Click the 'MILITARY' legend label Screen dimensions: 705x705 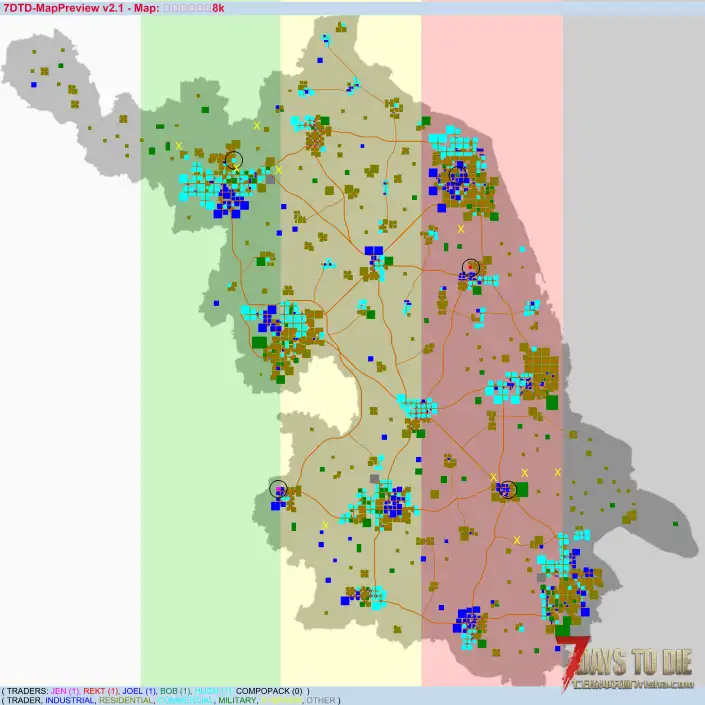(x=237, y=700)
